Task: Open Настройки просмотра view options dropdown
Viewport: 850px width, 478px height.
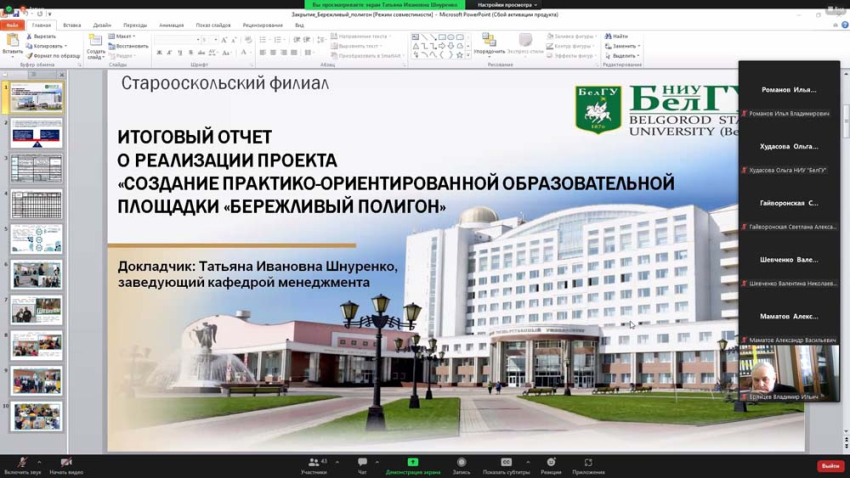Action: point(507,4)
